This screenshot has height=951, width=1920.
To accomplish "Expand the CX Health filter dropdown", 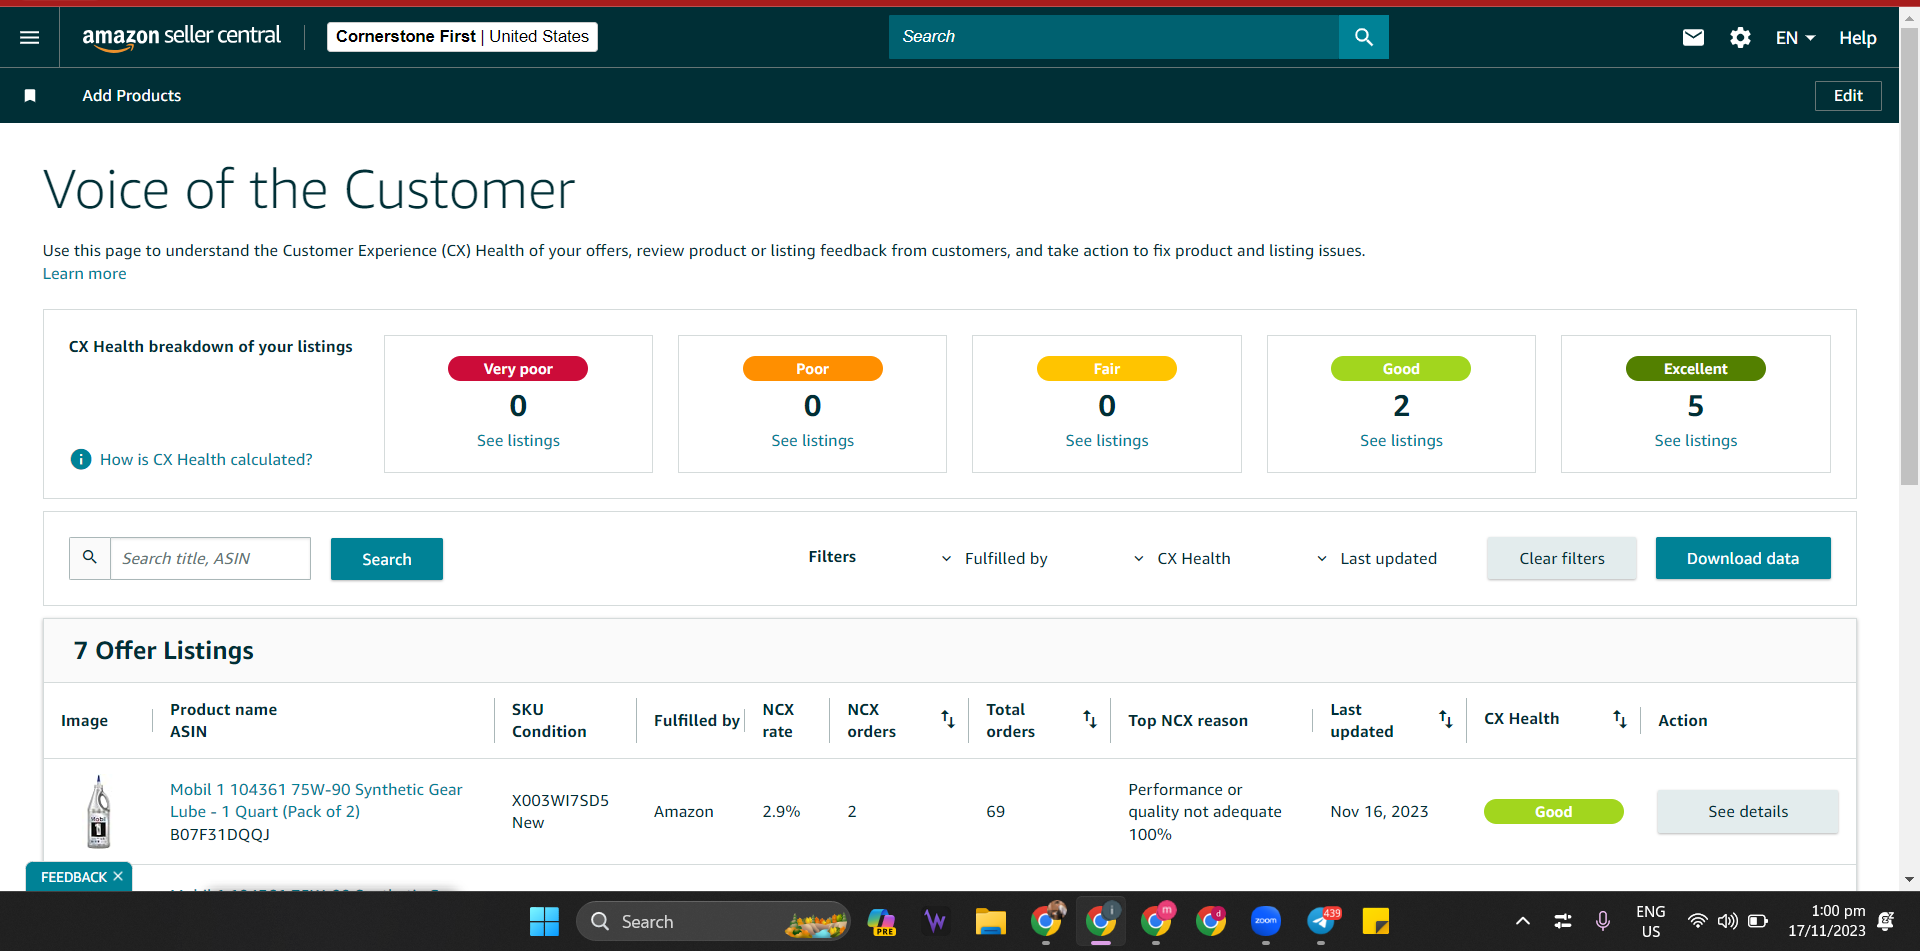I will (x=1182, y=559).
